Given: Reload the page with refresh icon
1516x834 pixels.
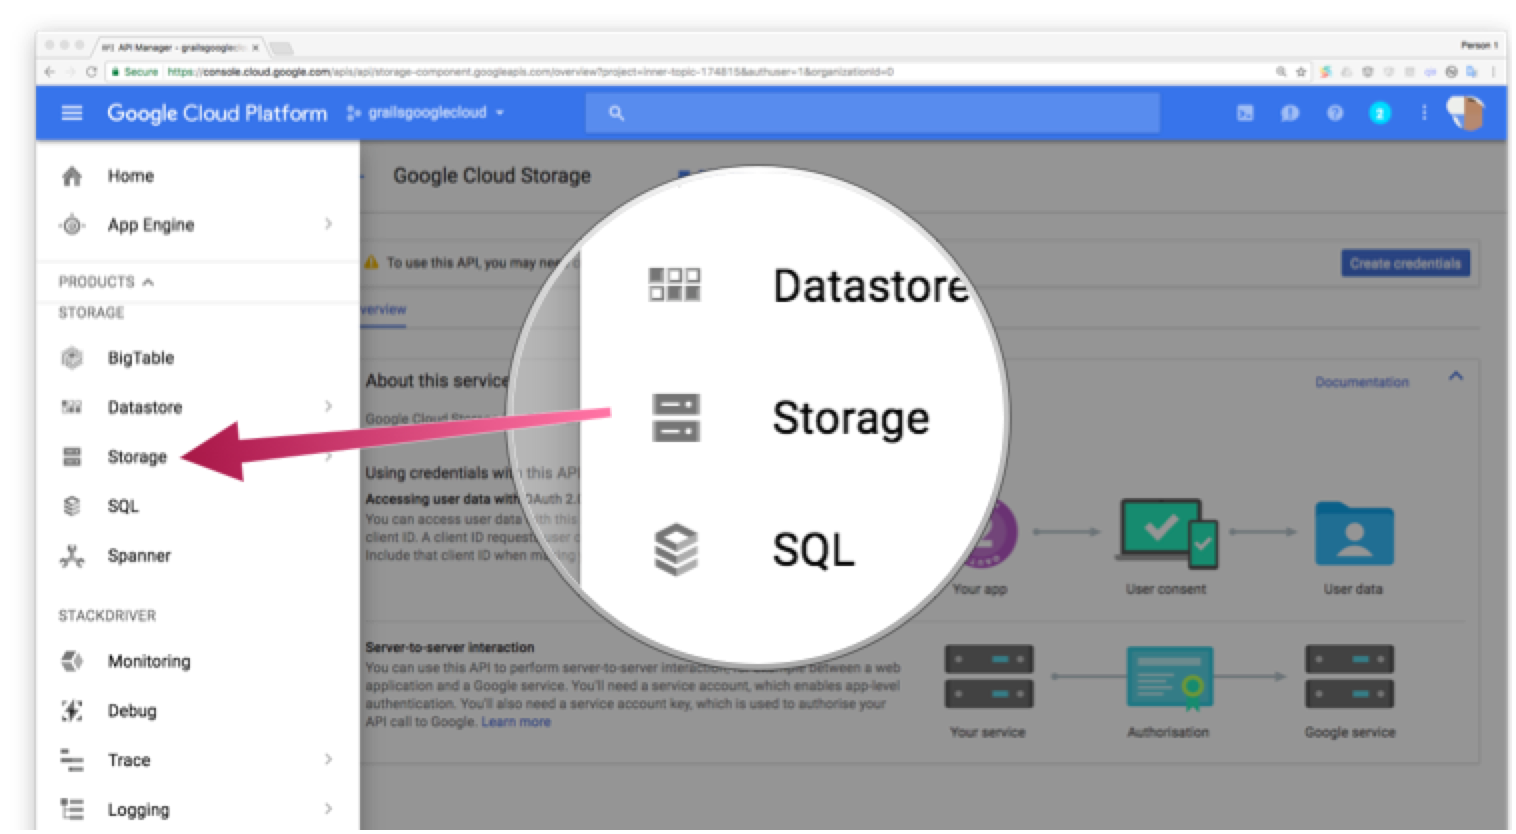Looking at the screenshot, I should click(x=91, y=72).
